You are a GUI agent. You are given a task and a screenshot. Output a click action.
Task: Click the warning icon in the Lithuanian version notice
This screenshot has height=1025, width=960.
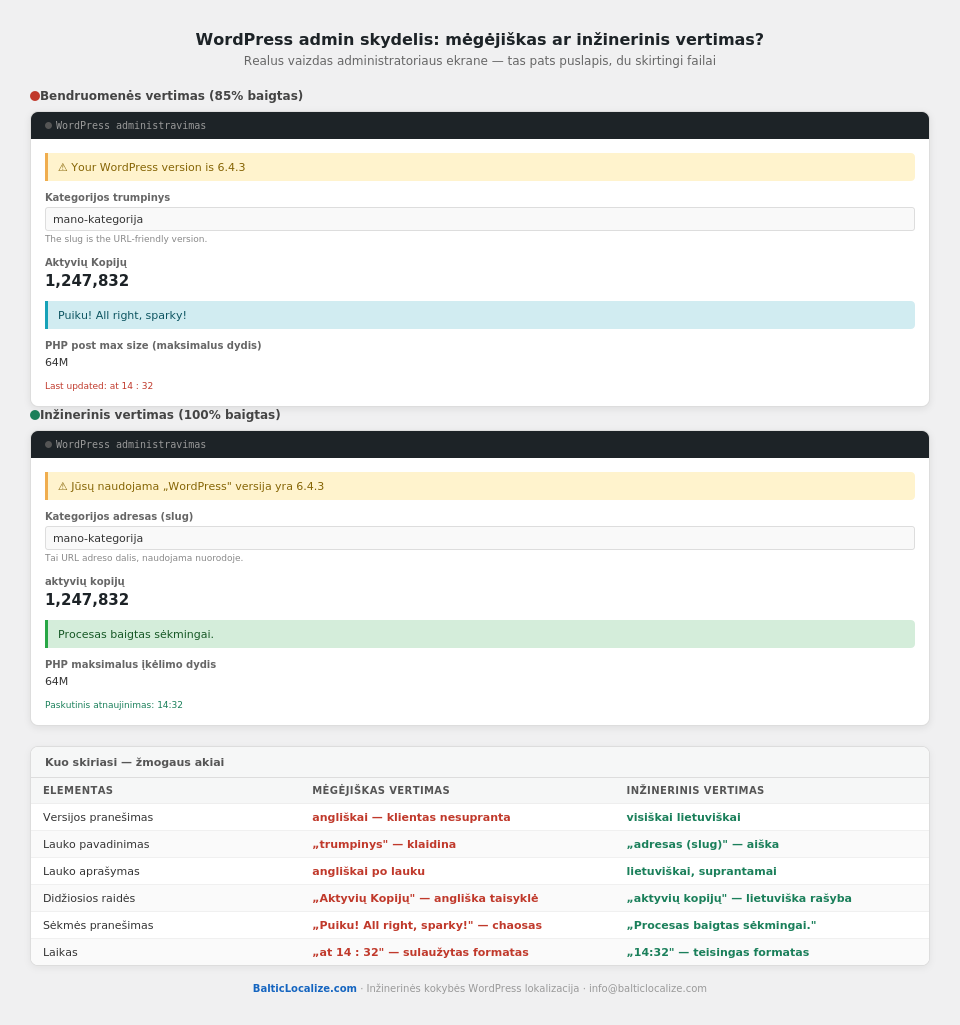point(63,486)
